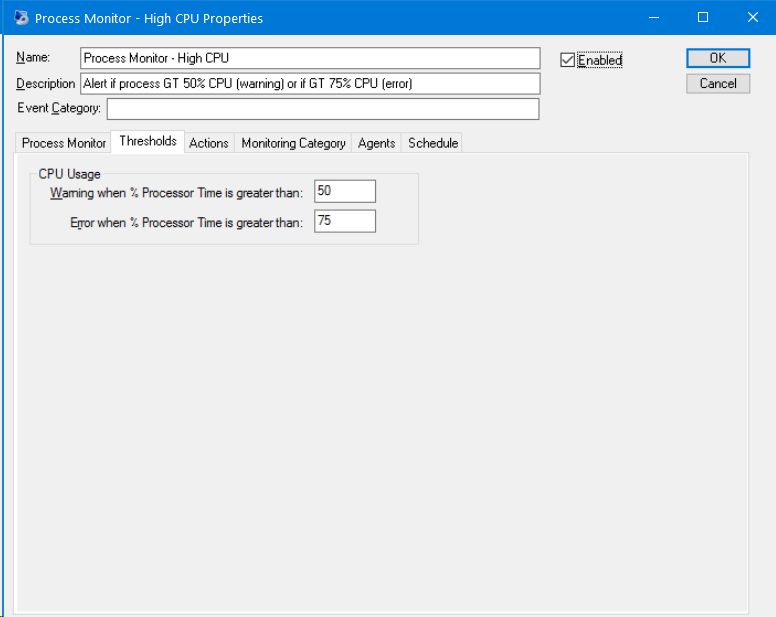Click the 'Warning when % Processor Time' label
The width and height of the screenshot is (776, 617).
coord(176,193)
